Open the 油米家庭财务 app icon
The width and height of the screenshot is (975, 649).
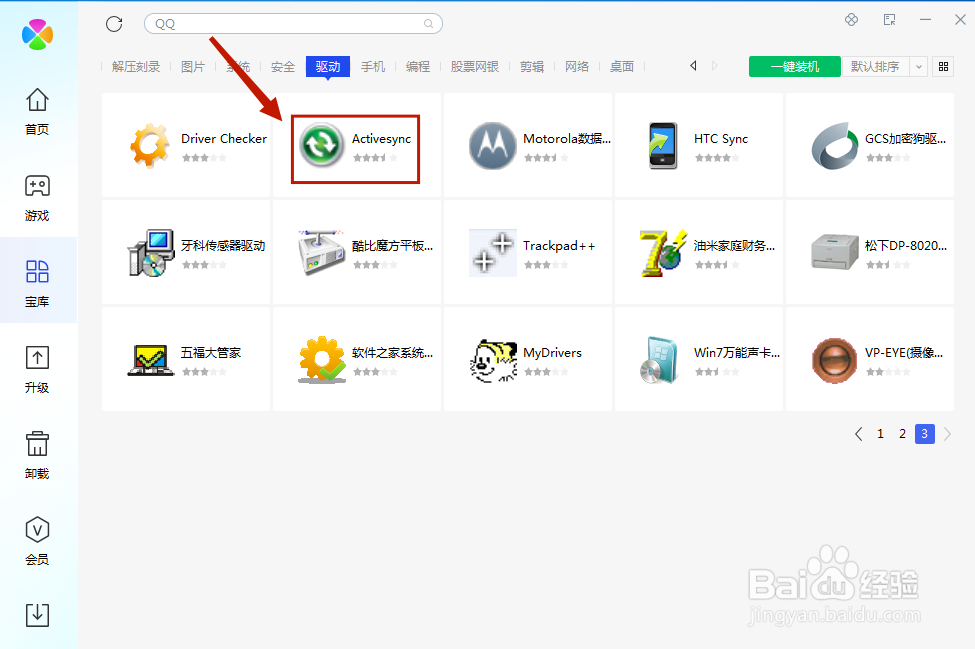coord(663,252)
